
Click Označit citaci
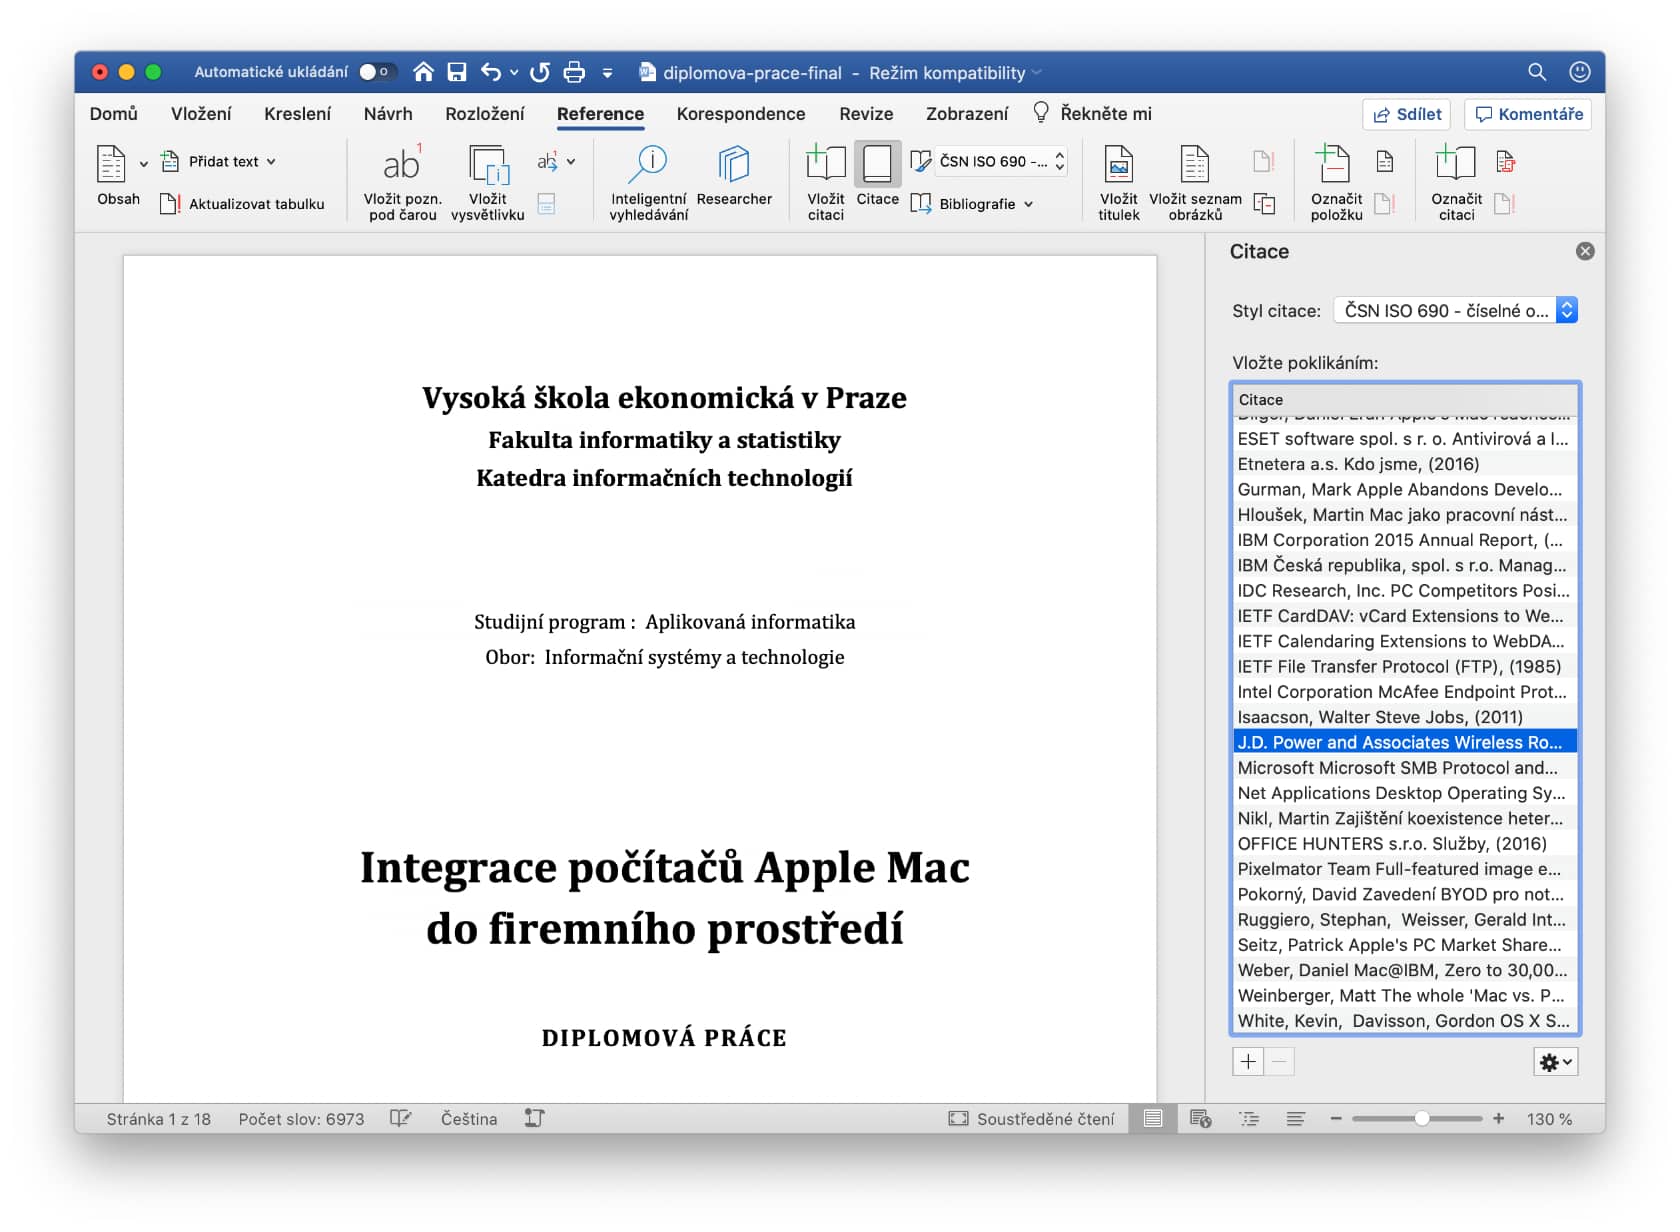(1456, 182)
